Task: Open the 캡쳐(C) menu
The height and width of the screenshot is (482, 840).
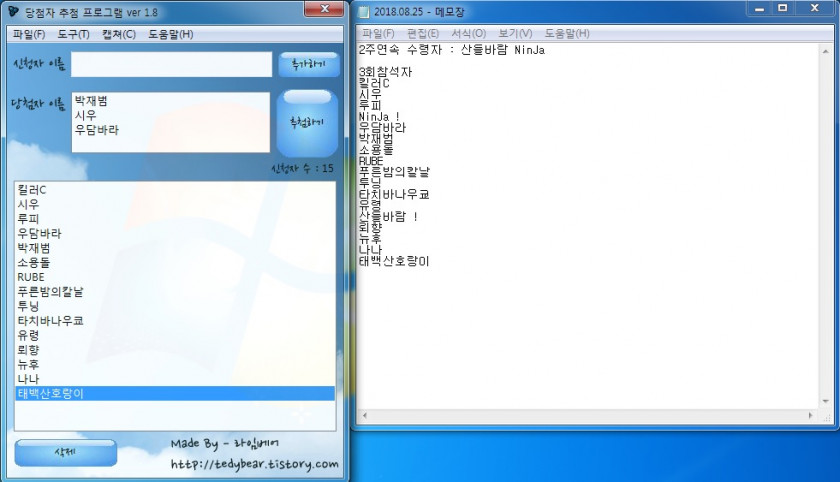Action: coord(118,34)
